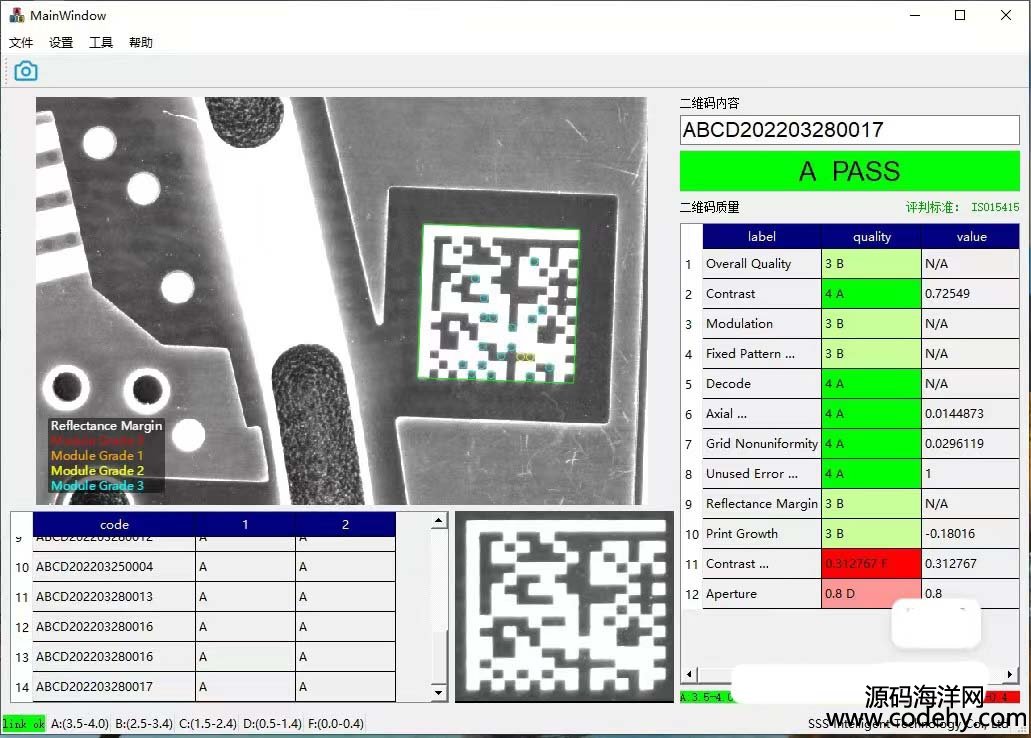Click right arrow of quality table scrollbar
1031x738 pixels.
pyautogui.click(x=1011, y=674)
